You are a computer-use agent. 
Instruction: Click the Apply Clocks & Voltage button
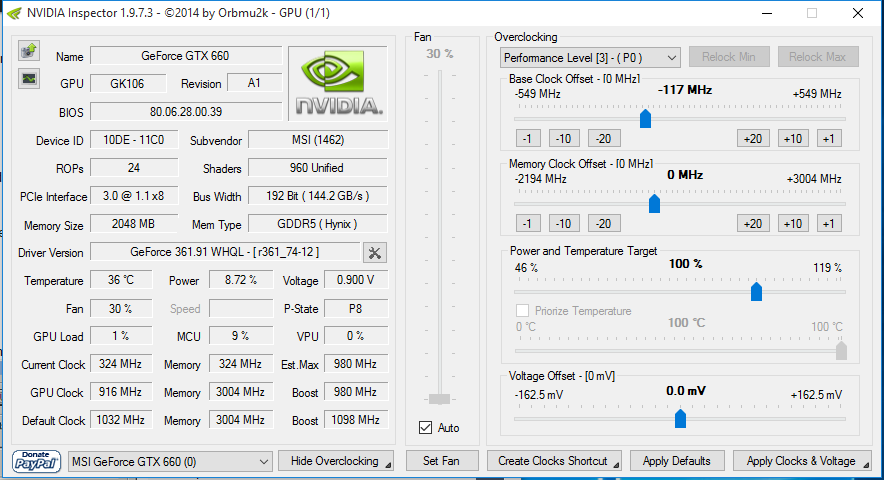[x=802, y=461]
